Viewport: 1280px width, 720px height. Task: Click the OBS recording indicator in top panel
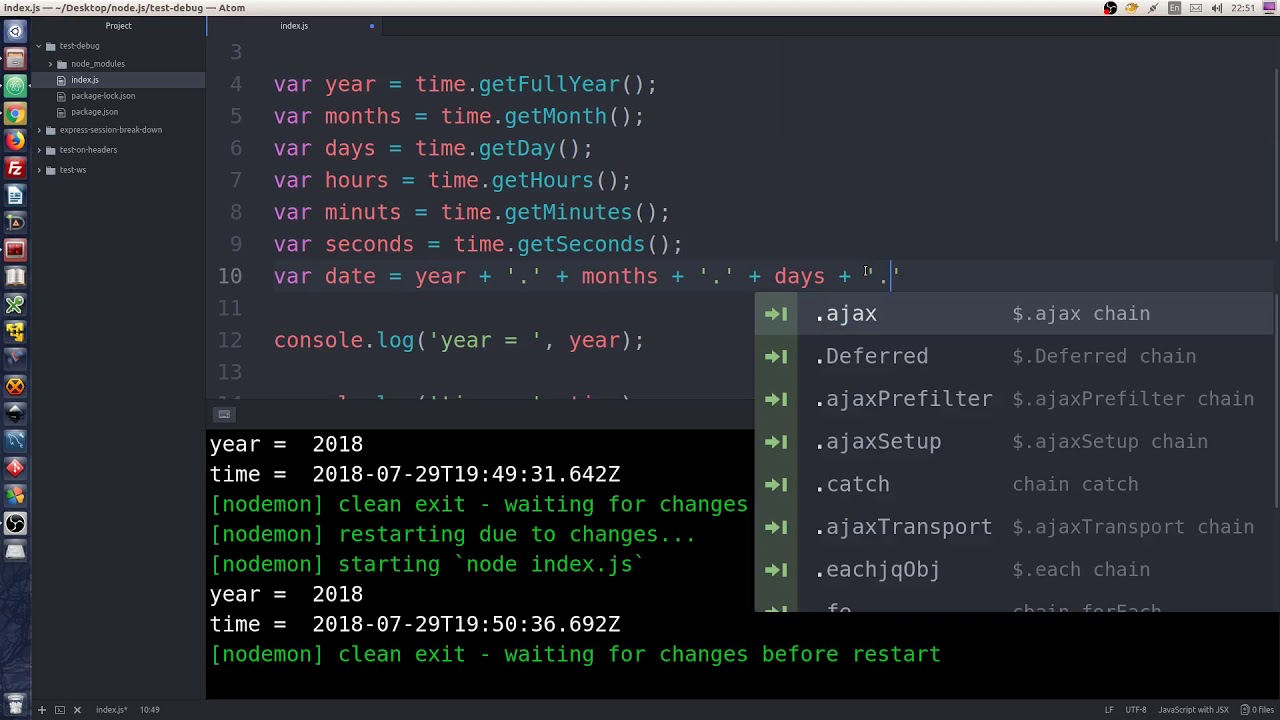coord(1110,8)
